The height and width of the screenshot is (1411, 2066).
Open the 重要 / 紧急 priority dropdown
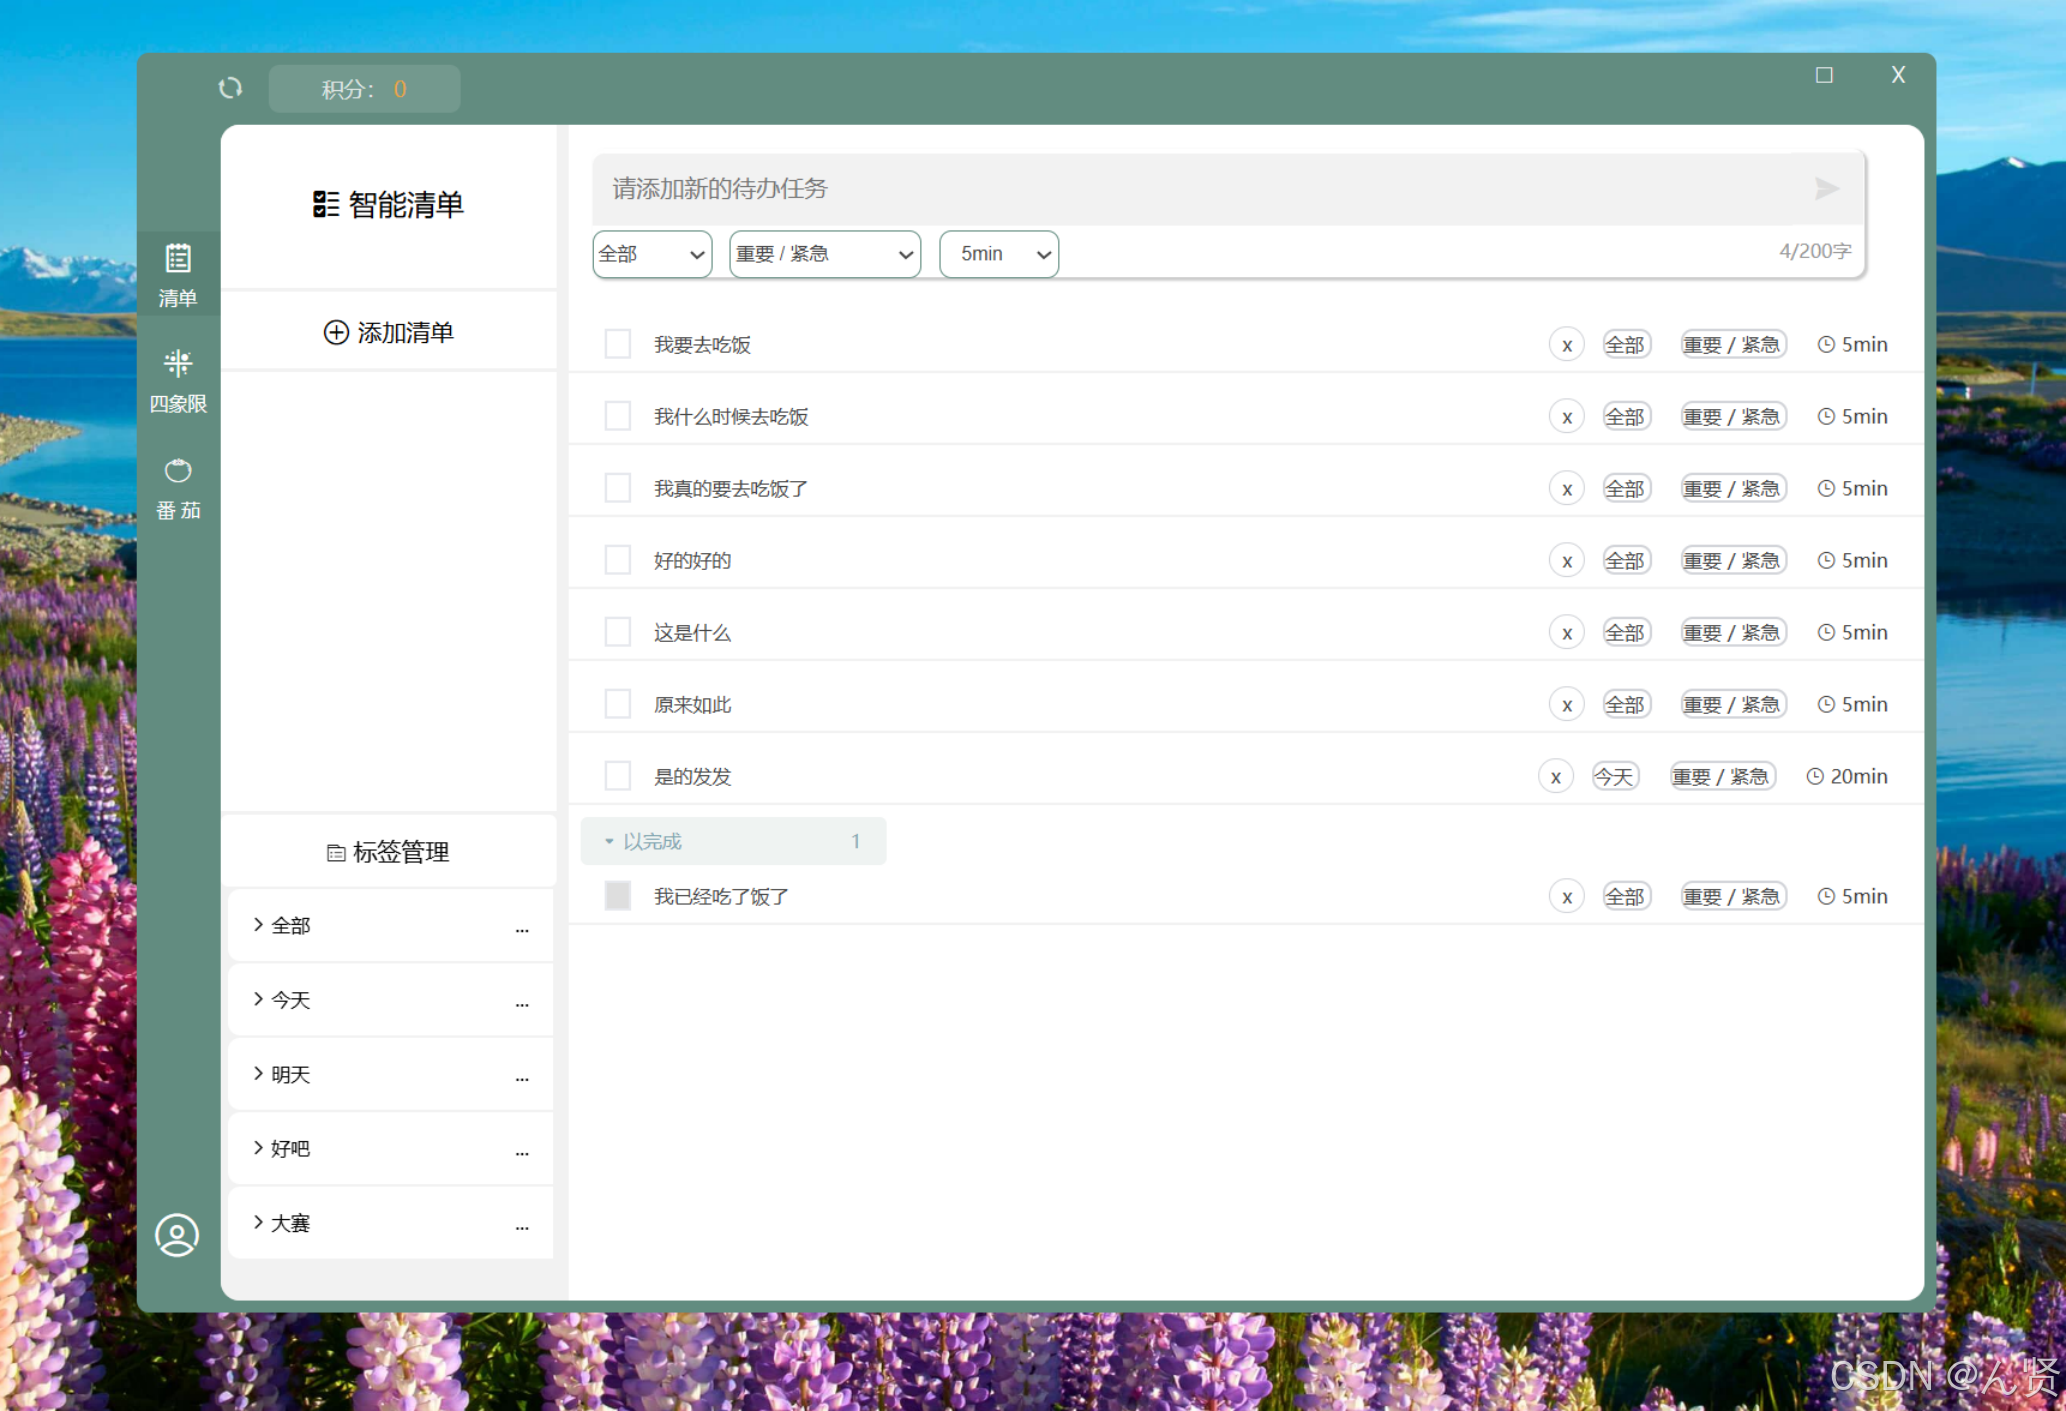[824, 254]
